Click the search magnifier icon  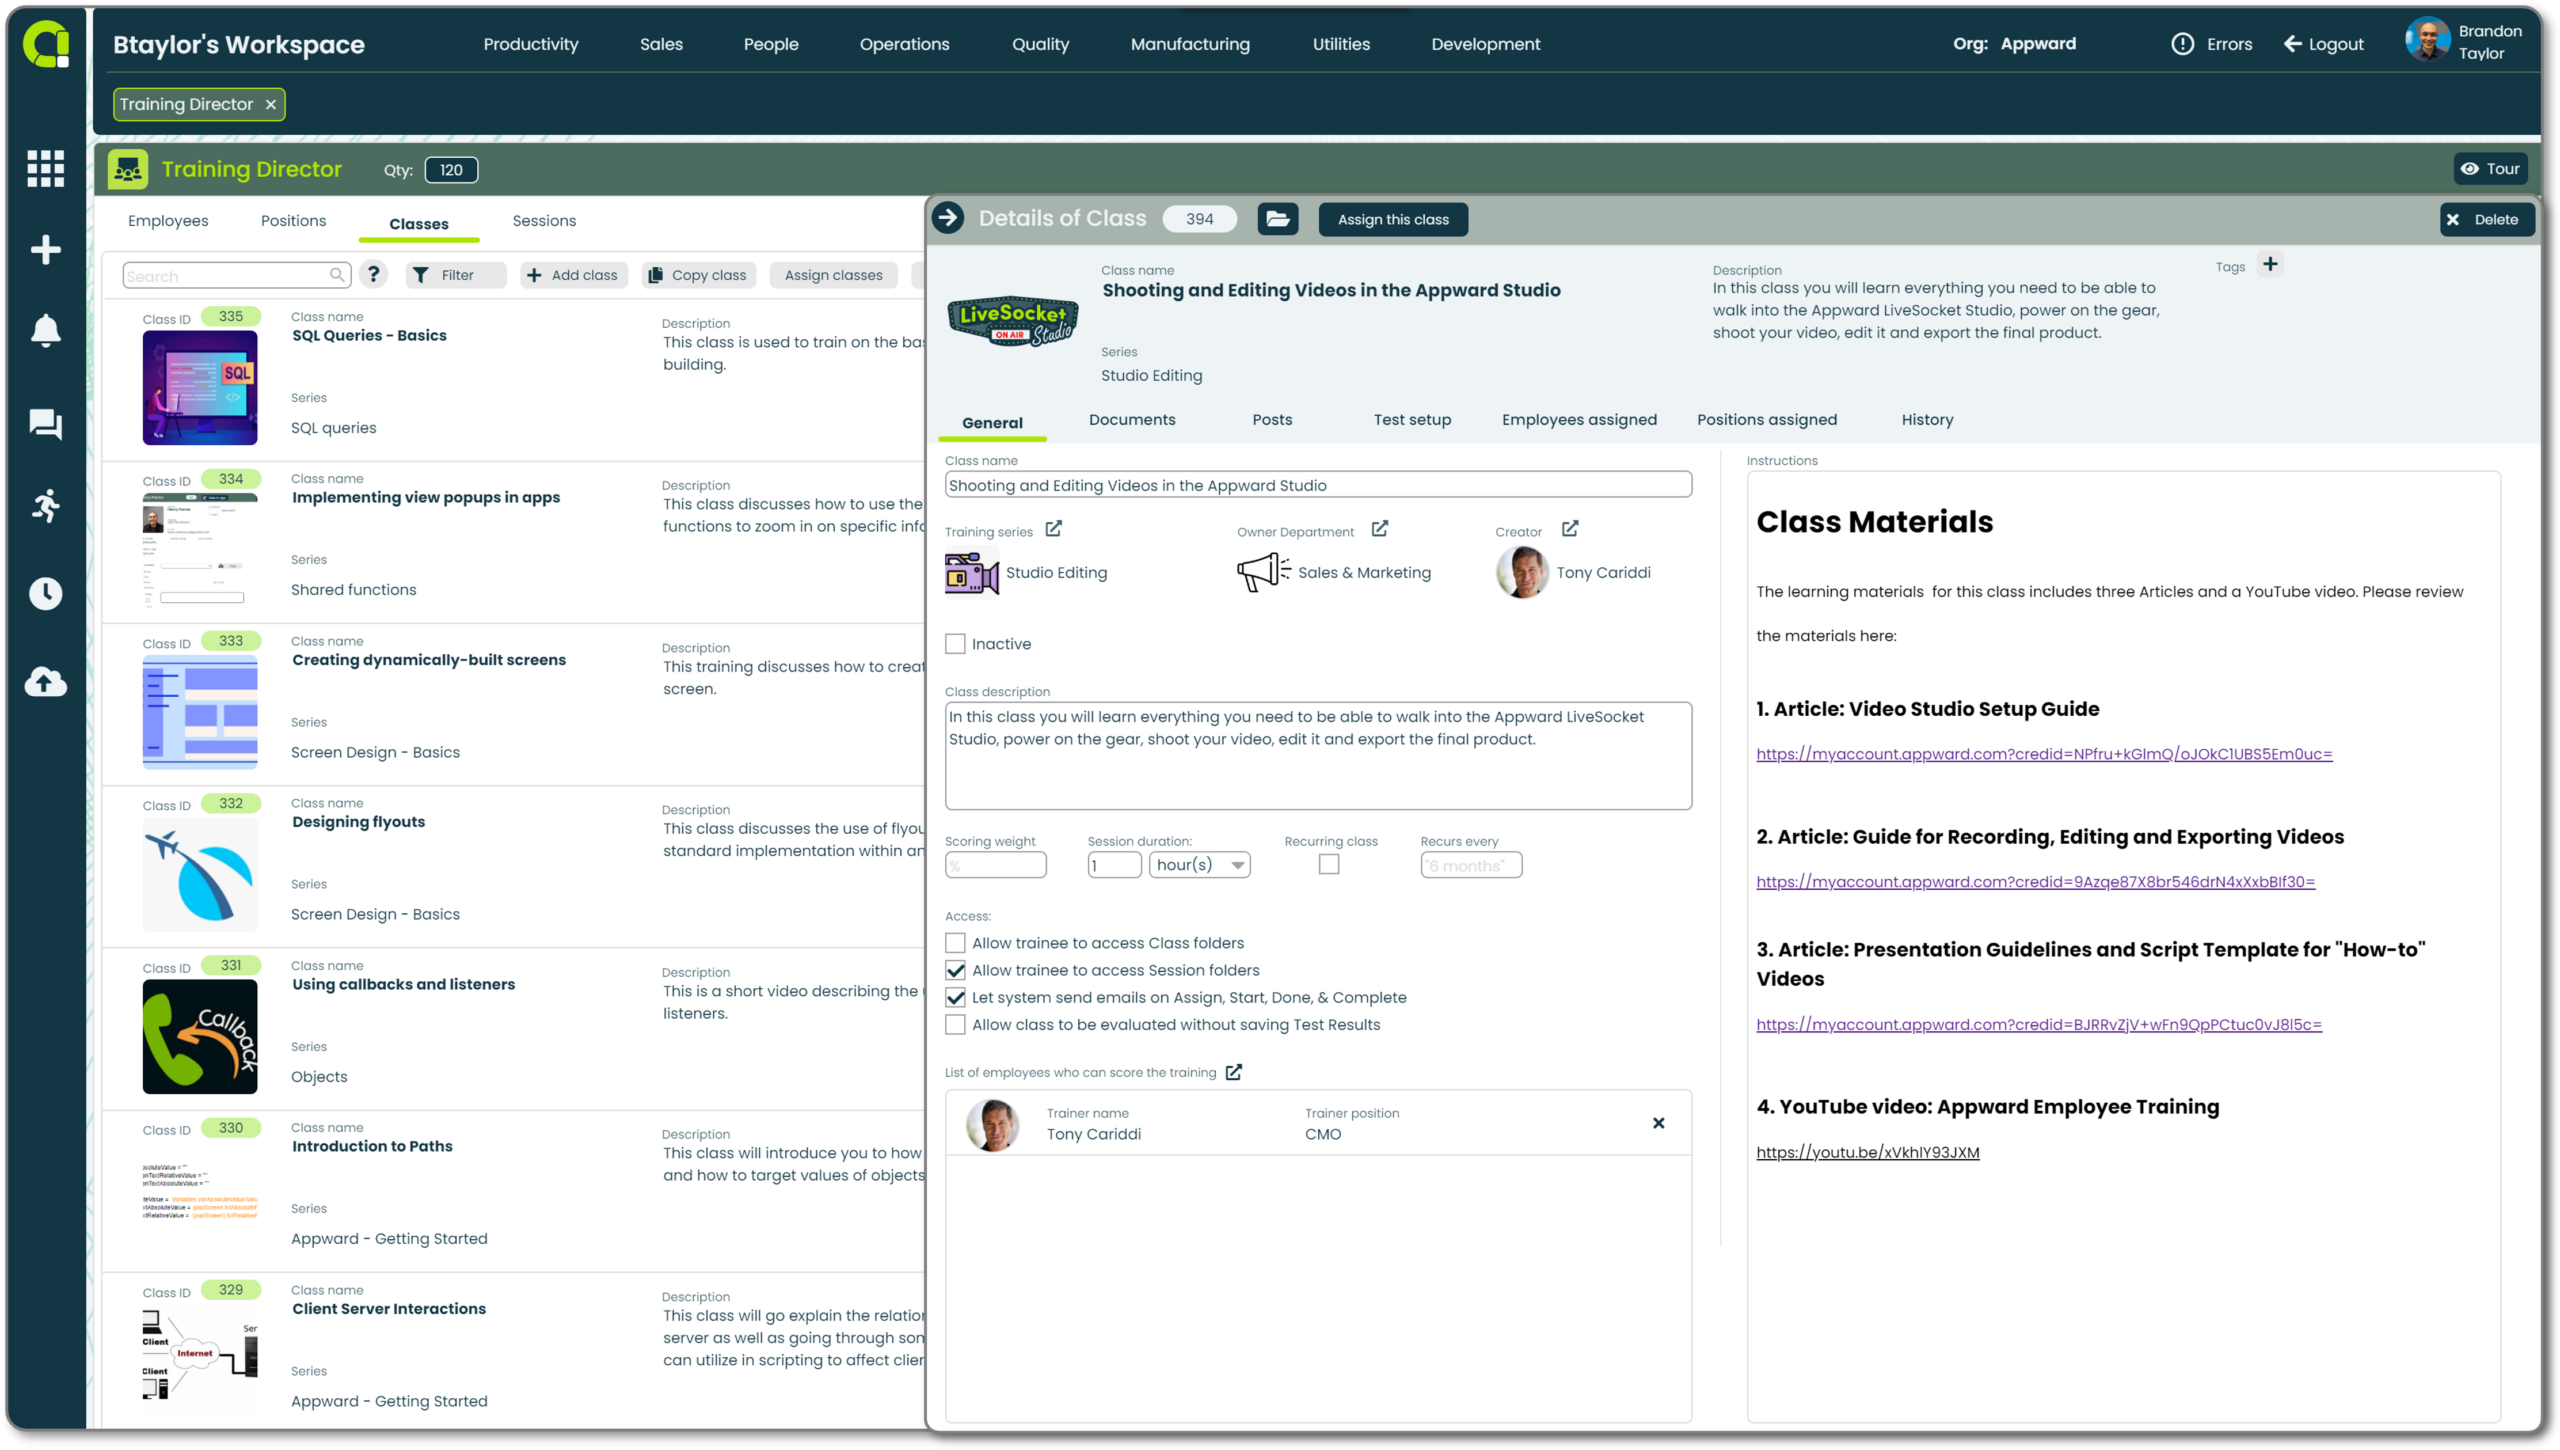point(338,275)
